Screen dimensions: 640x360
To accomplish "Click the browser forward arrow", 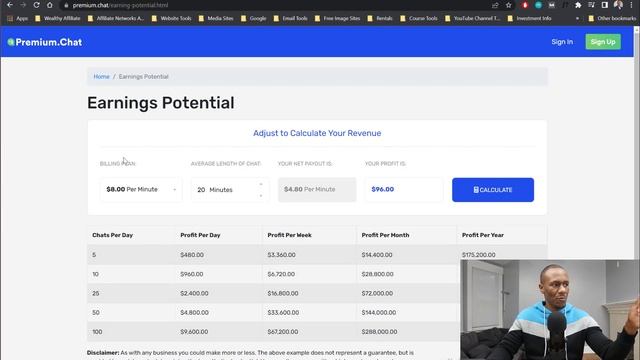I will 23,5.
